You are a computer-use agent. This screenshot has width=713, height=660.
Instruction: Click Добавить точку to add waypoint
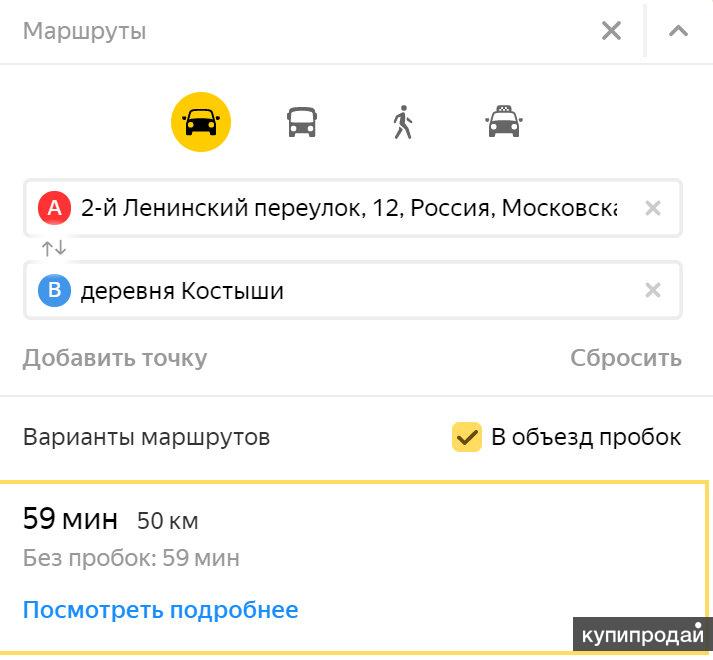115,358
